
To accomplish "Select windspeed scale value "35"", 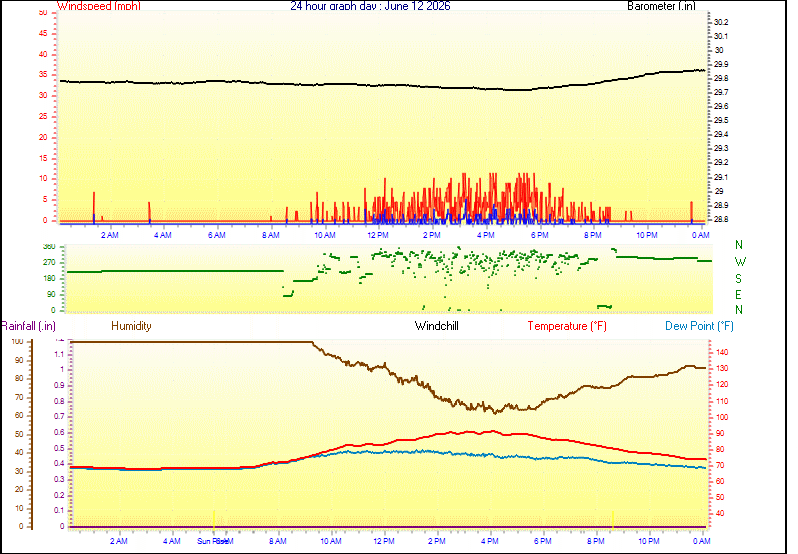I will coord(43,74).
